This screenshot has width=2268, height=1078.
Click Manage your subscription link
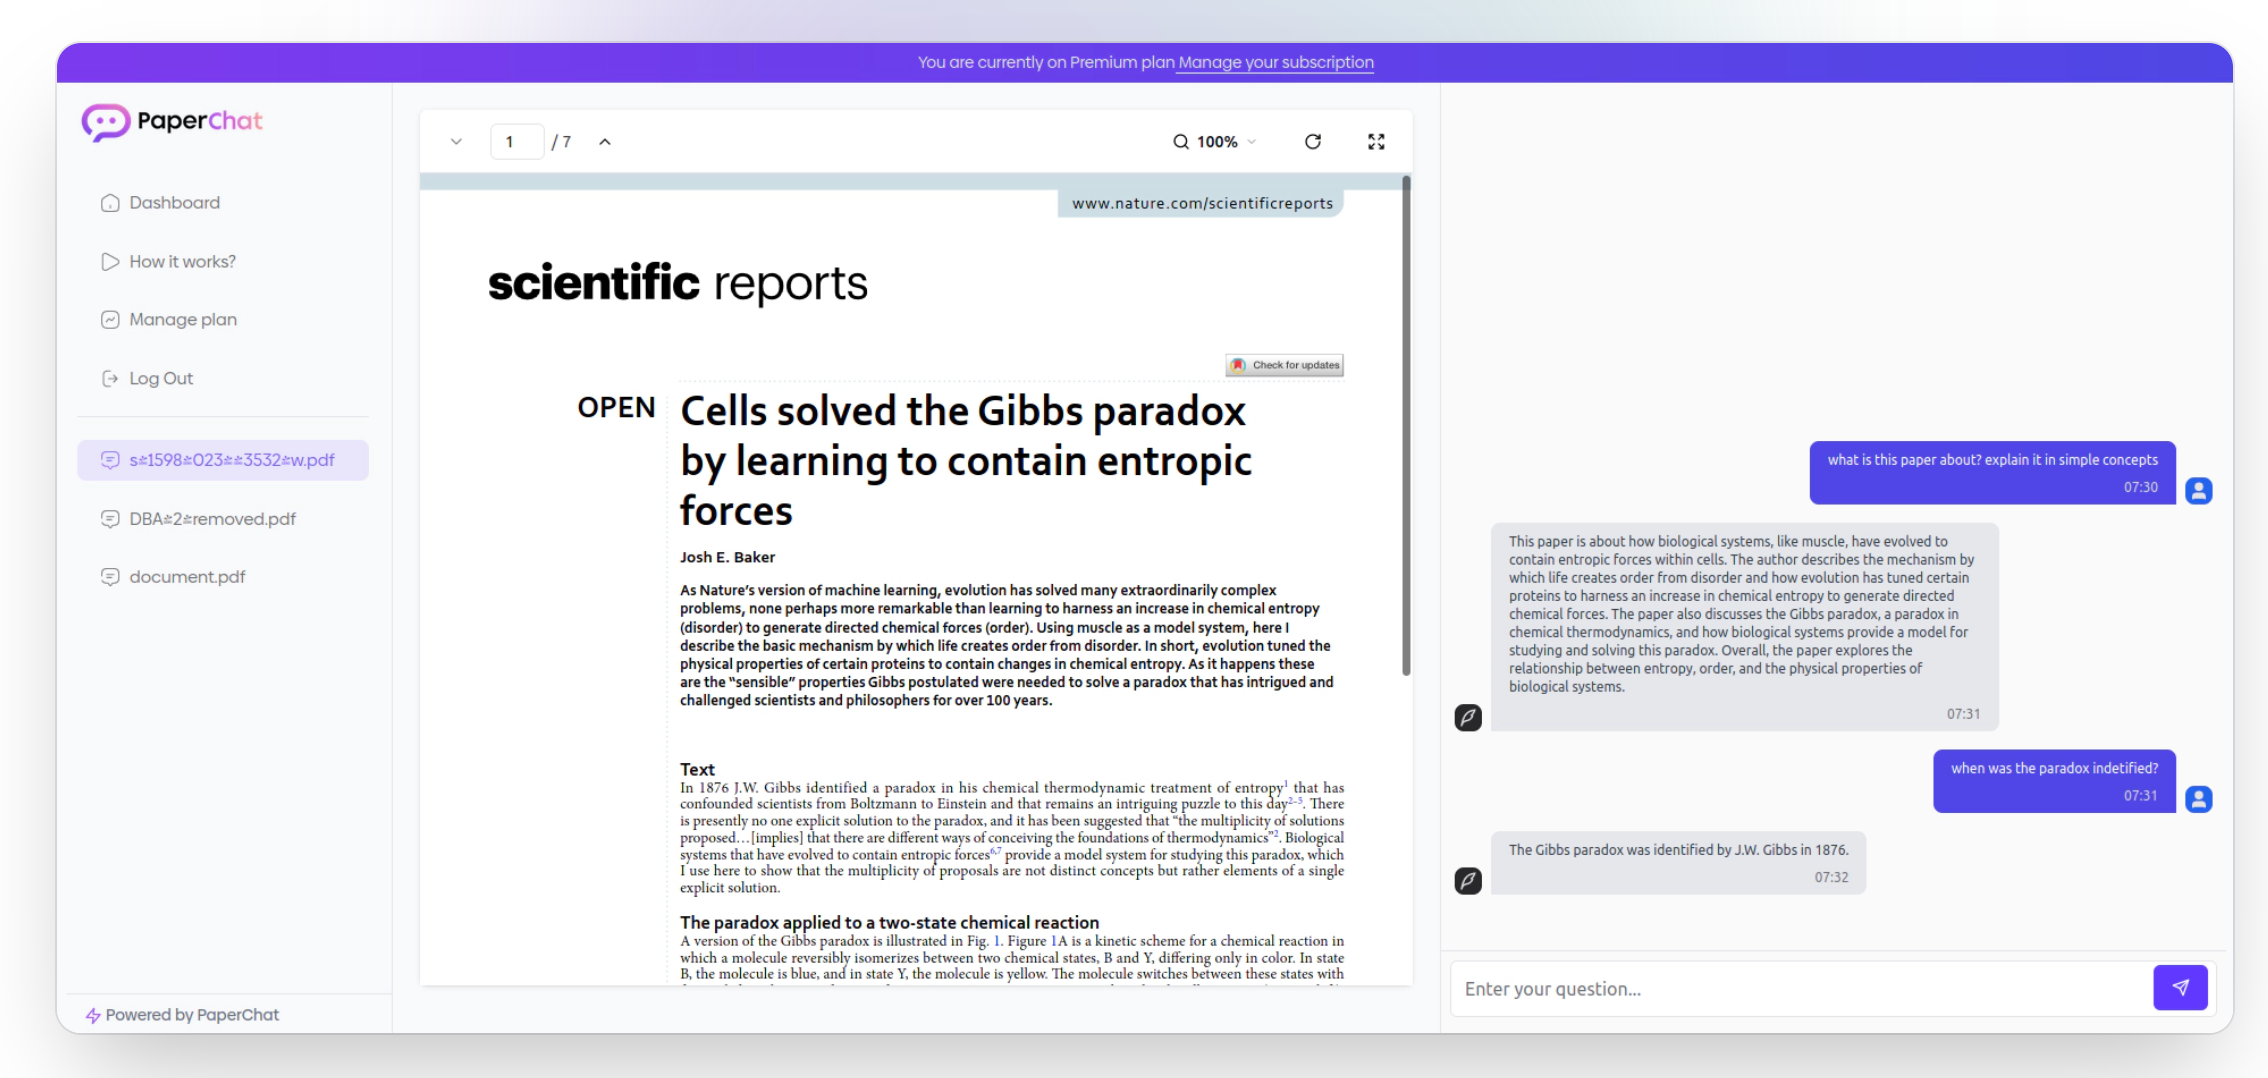pos(1275,62)
